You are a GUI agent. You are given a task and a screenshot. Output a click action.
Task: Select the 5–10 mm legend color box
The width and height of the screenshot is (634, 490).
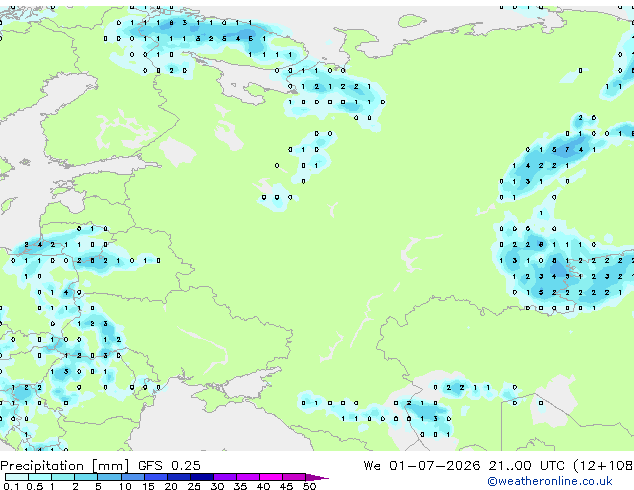(109, 477)
